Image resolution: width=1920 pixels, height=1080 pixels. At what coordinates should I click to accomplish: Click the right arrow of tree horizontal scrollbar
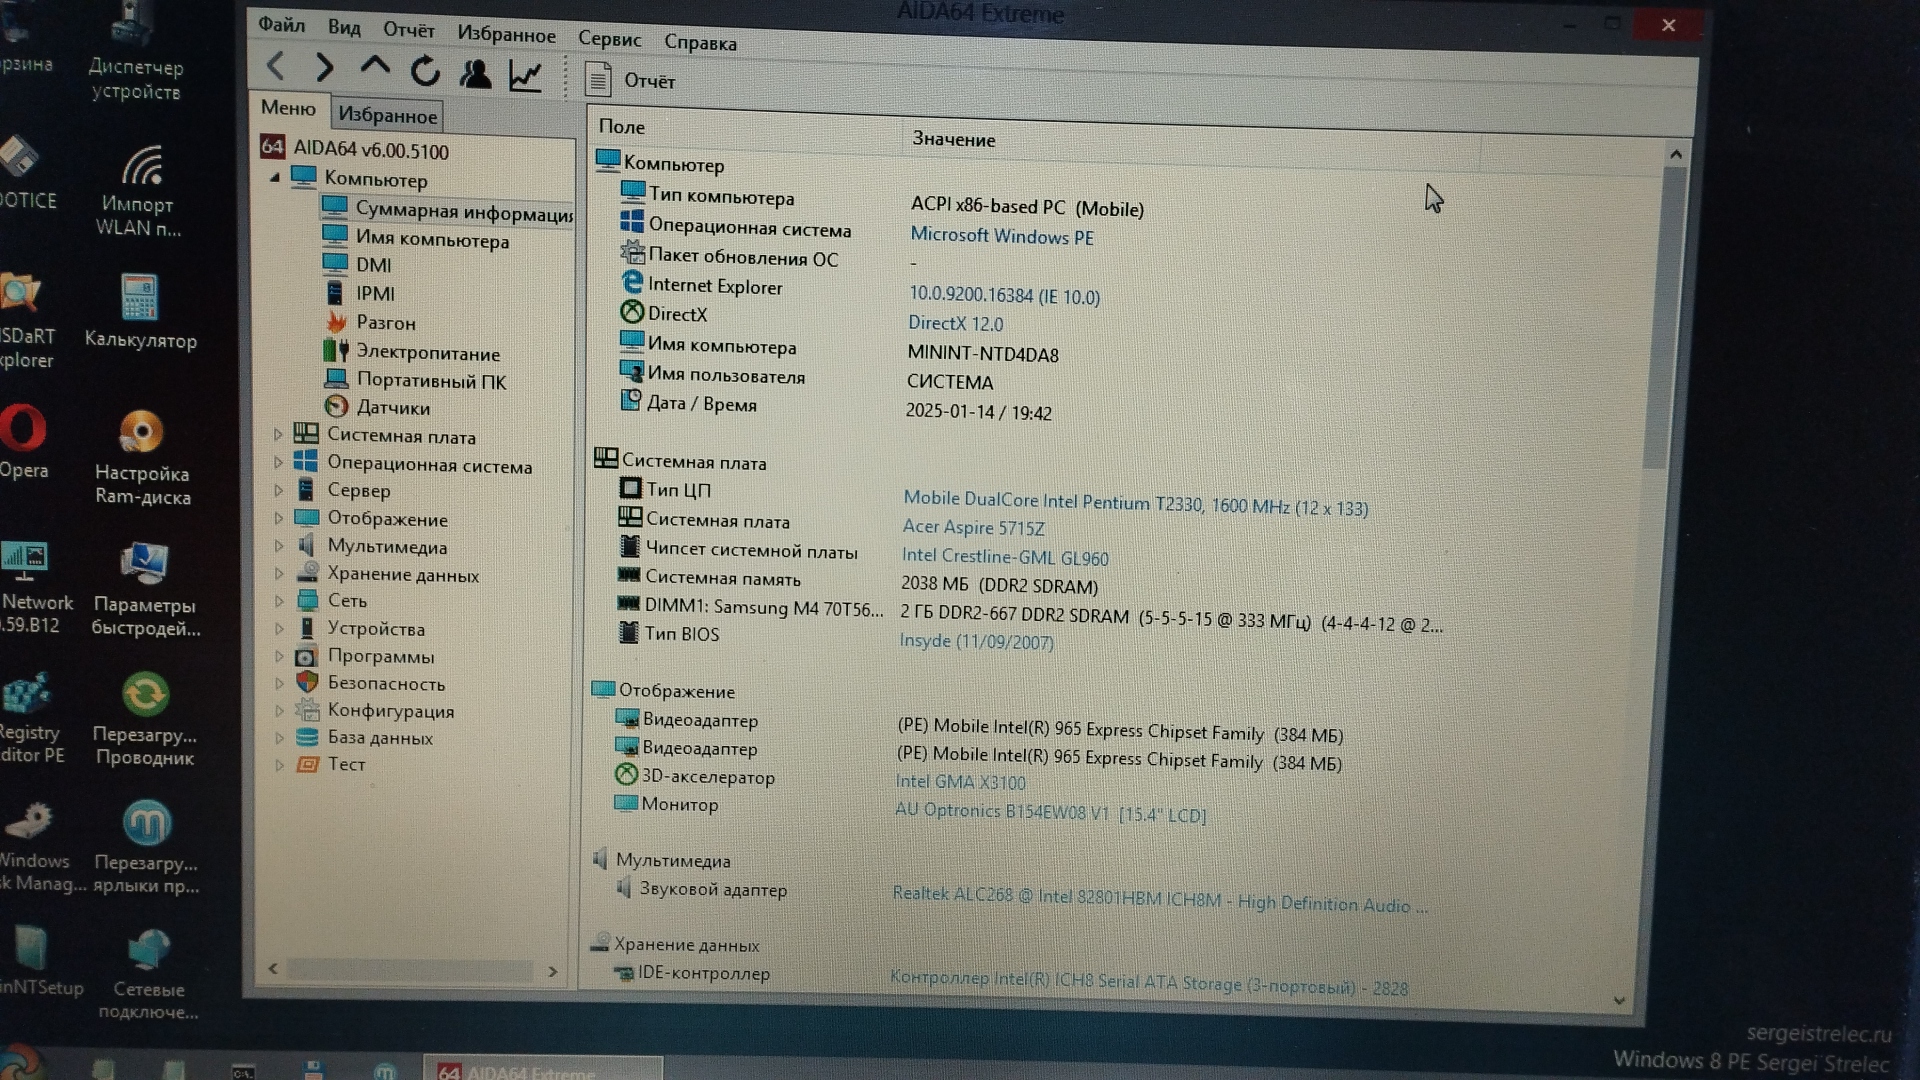tap(553, 971)
